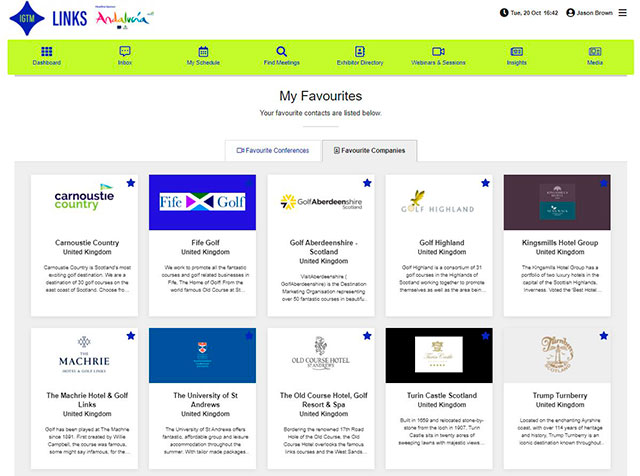Screen dimensions: 640x476
Task: Go to the Dashboard menu label
Action: pos(47,62)
